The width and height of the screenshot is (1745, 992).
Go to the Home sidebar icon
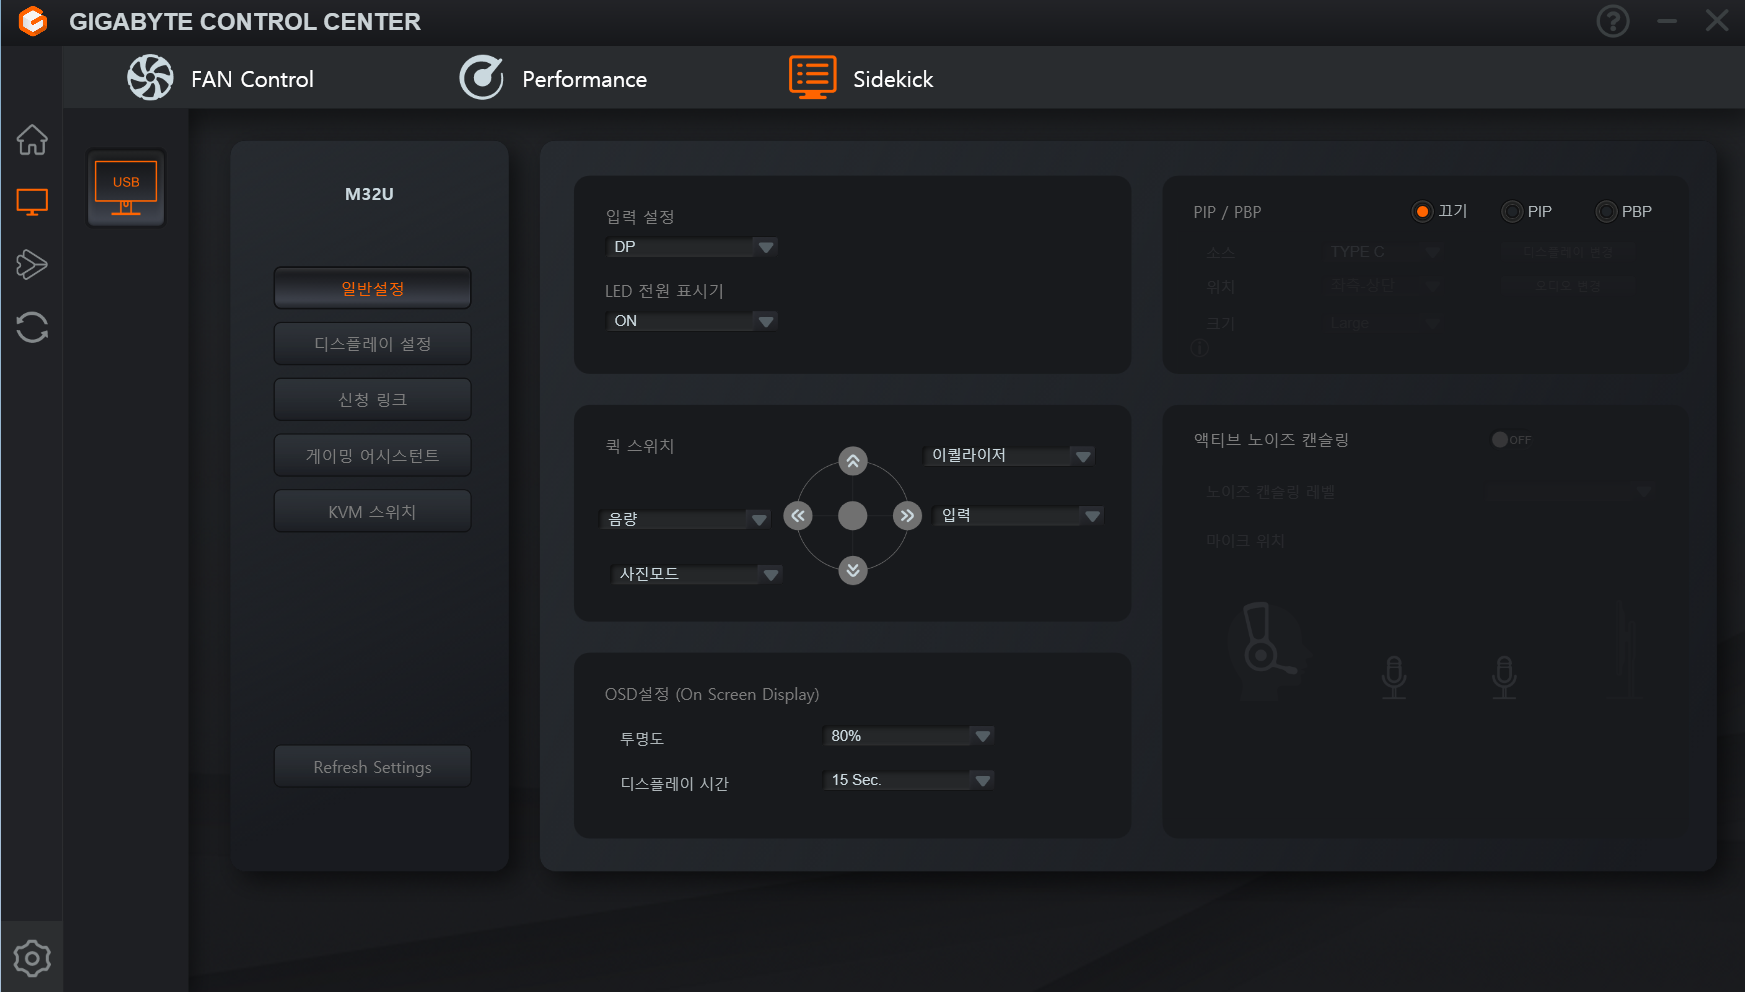[x=32, y=139]
